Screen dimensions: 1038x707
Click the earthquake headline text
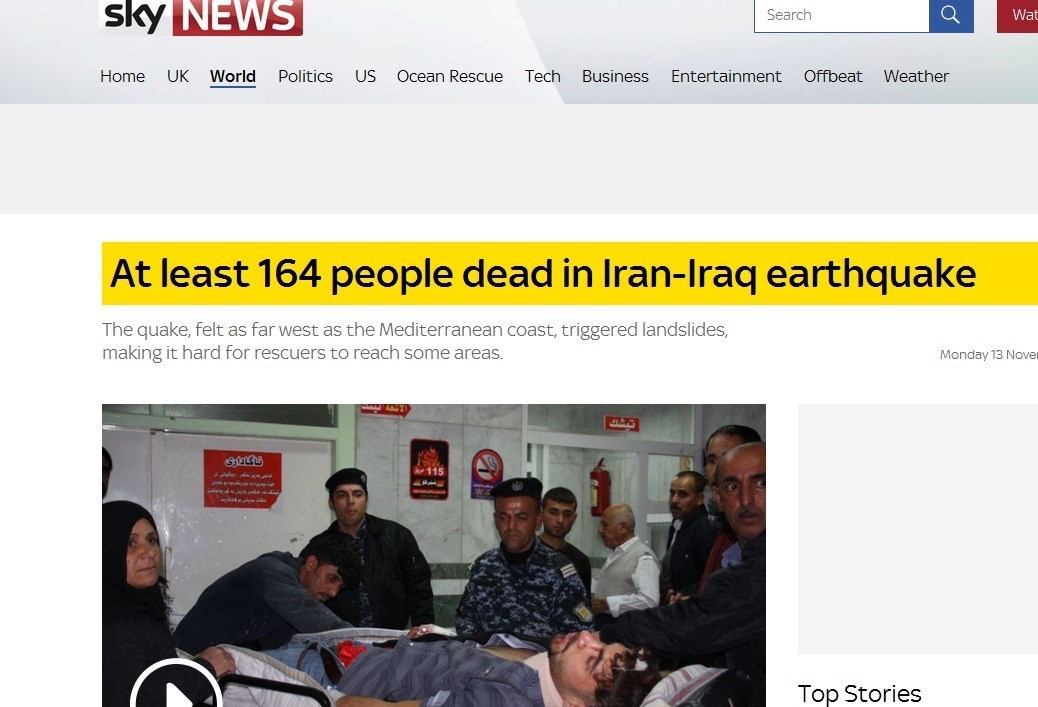click(x=543, y=273)
